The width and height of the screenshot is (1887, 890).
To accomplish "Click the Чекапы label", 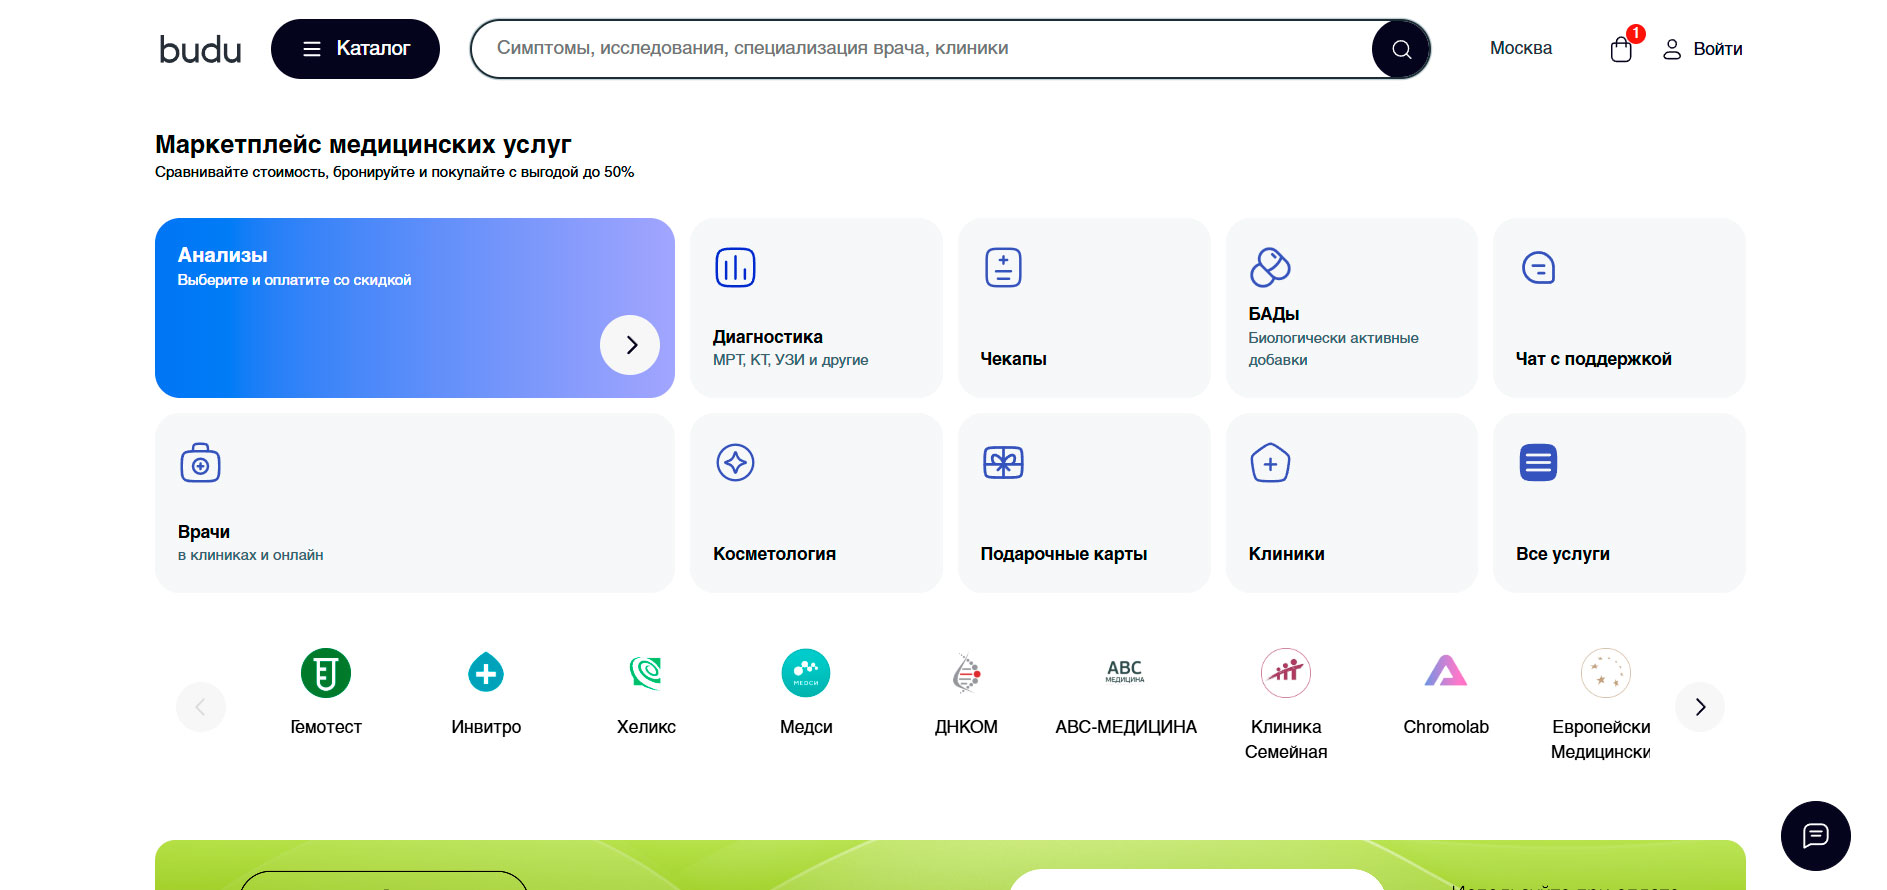I will (1013, 359).
